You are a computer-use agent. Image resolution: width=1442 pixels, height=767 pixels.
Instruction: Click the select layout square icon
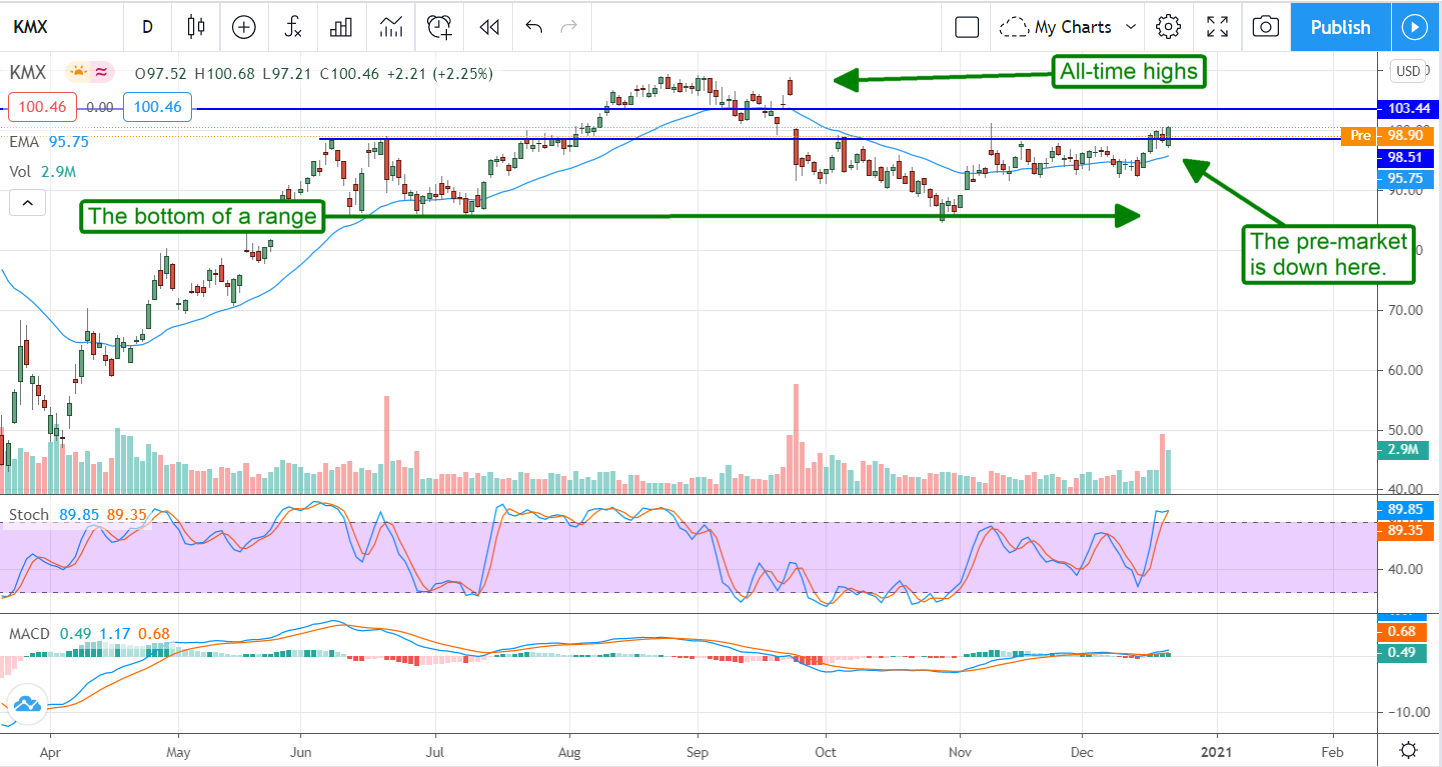tap(967, 27)
